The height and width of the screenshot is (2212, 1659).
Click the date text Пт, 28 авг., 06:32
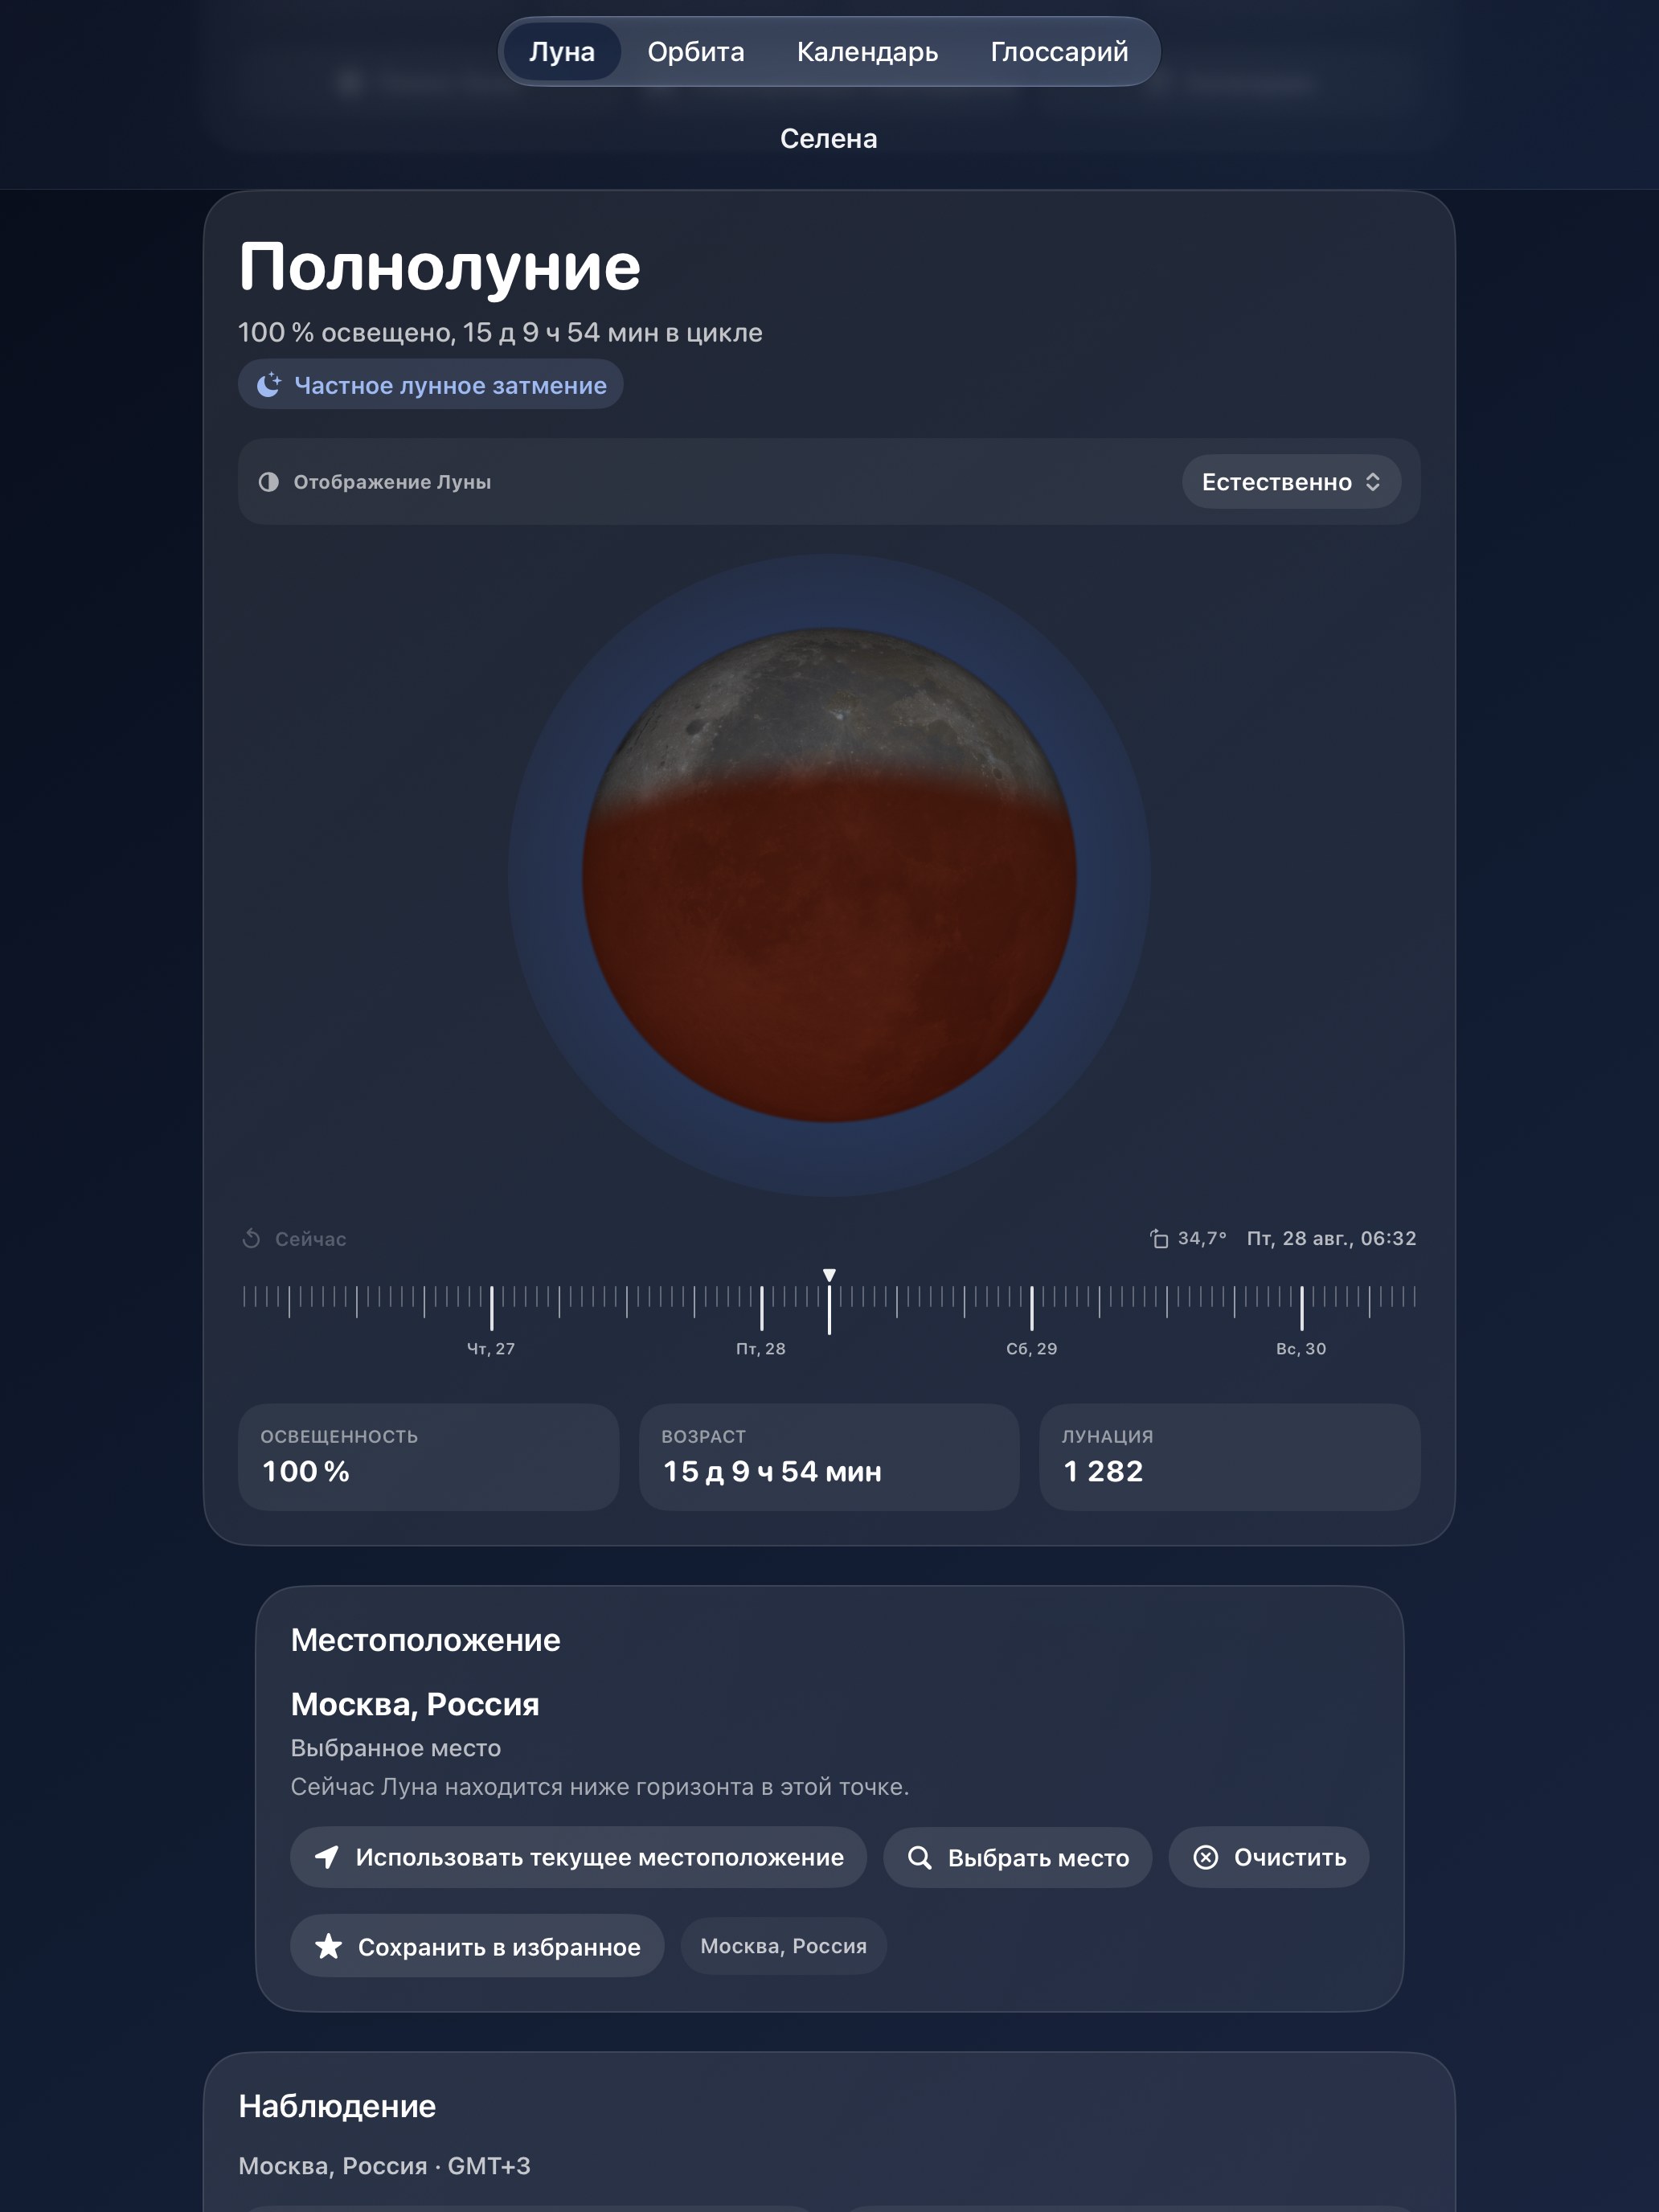pyautogui.click(x=1331, y=1238)
